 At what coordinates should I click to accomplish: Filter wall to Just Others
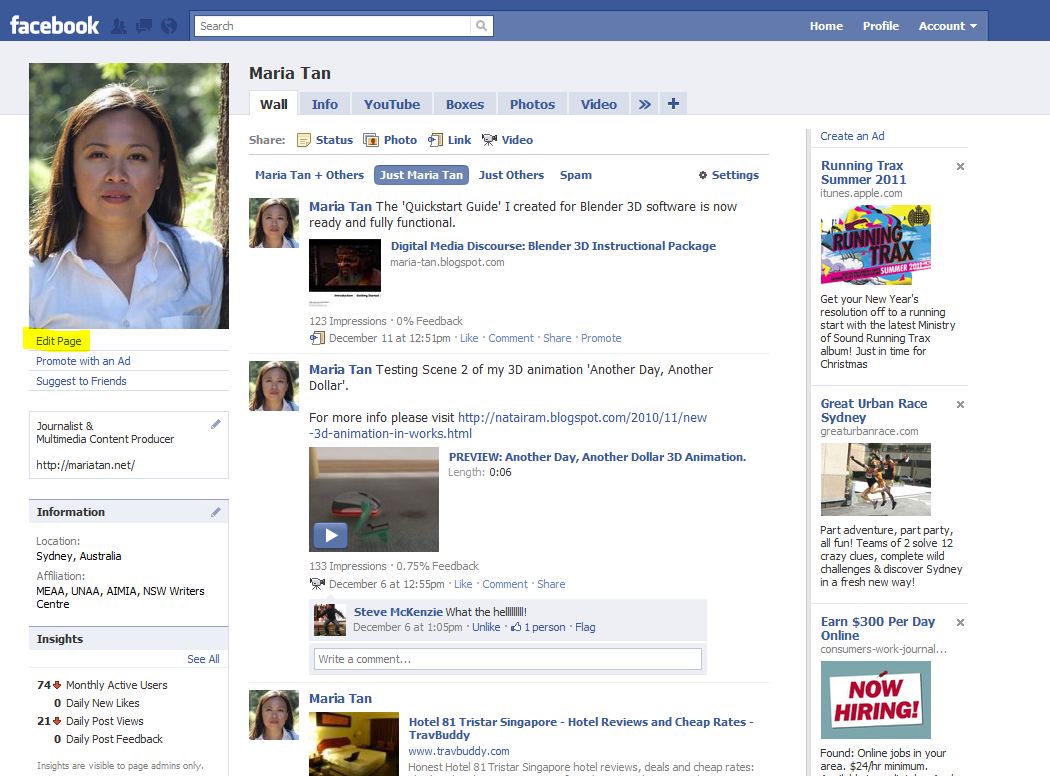click(511, 175)
